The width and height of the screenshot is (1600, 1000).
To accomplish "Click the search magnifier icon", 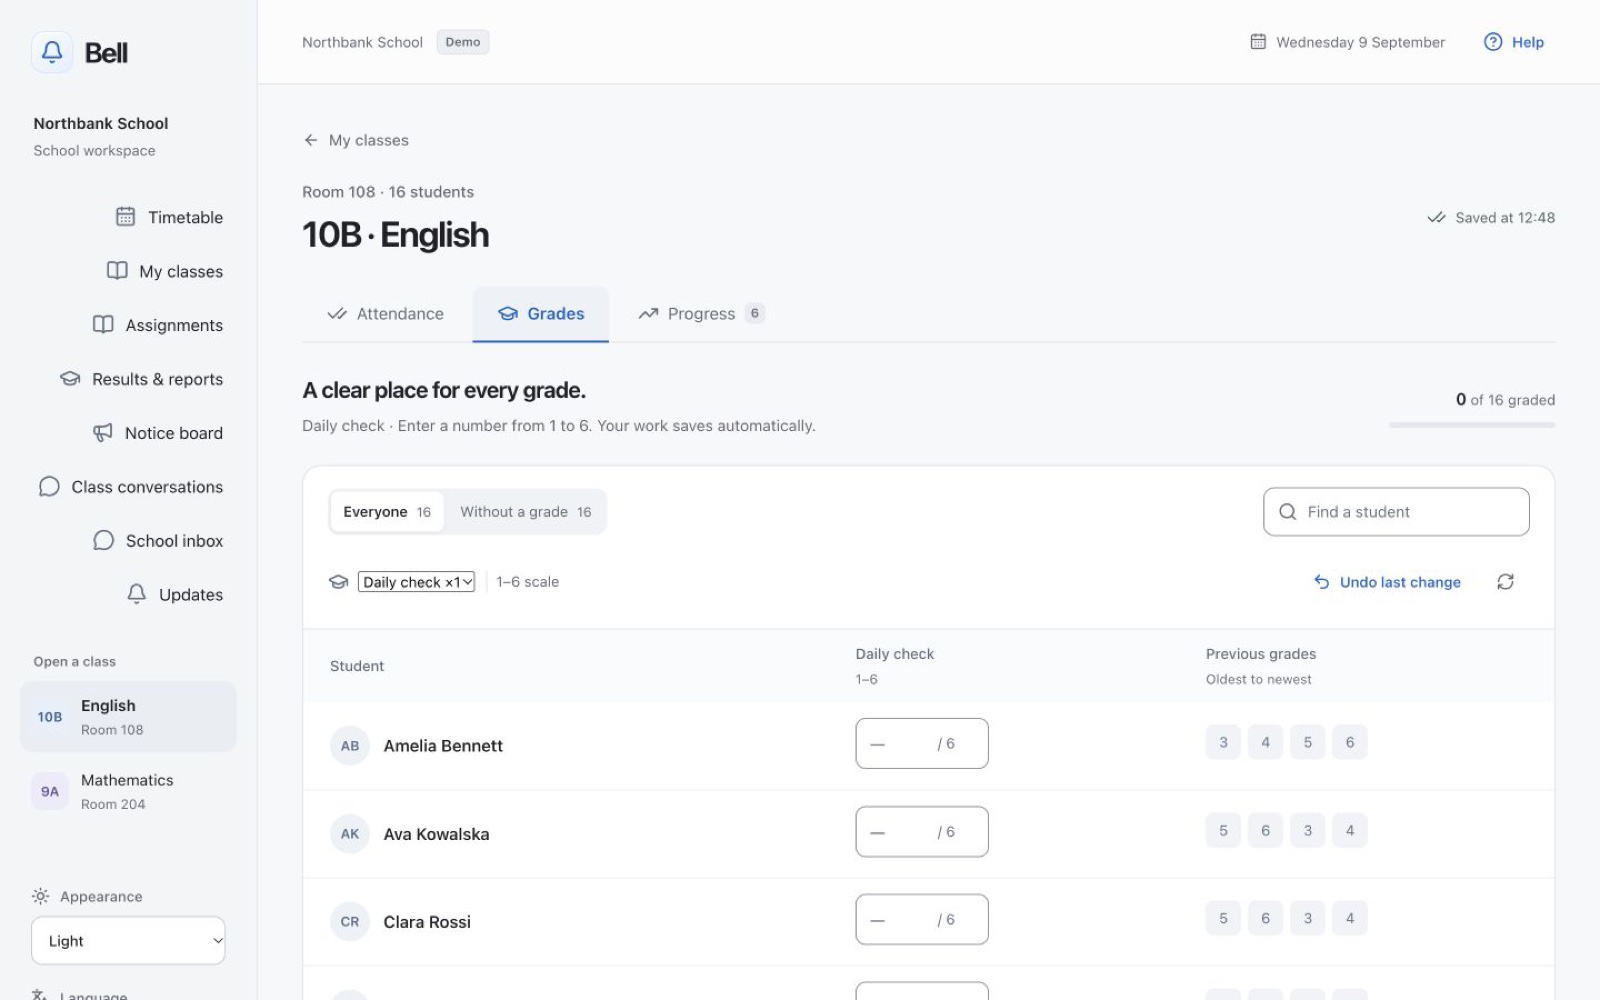I will coord(1288,512).
